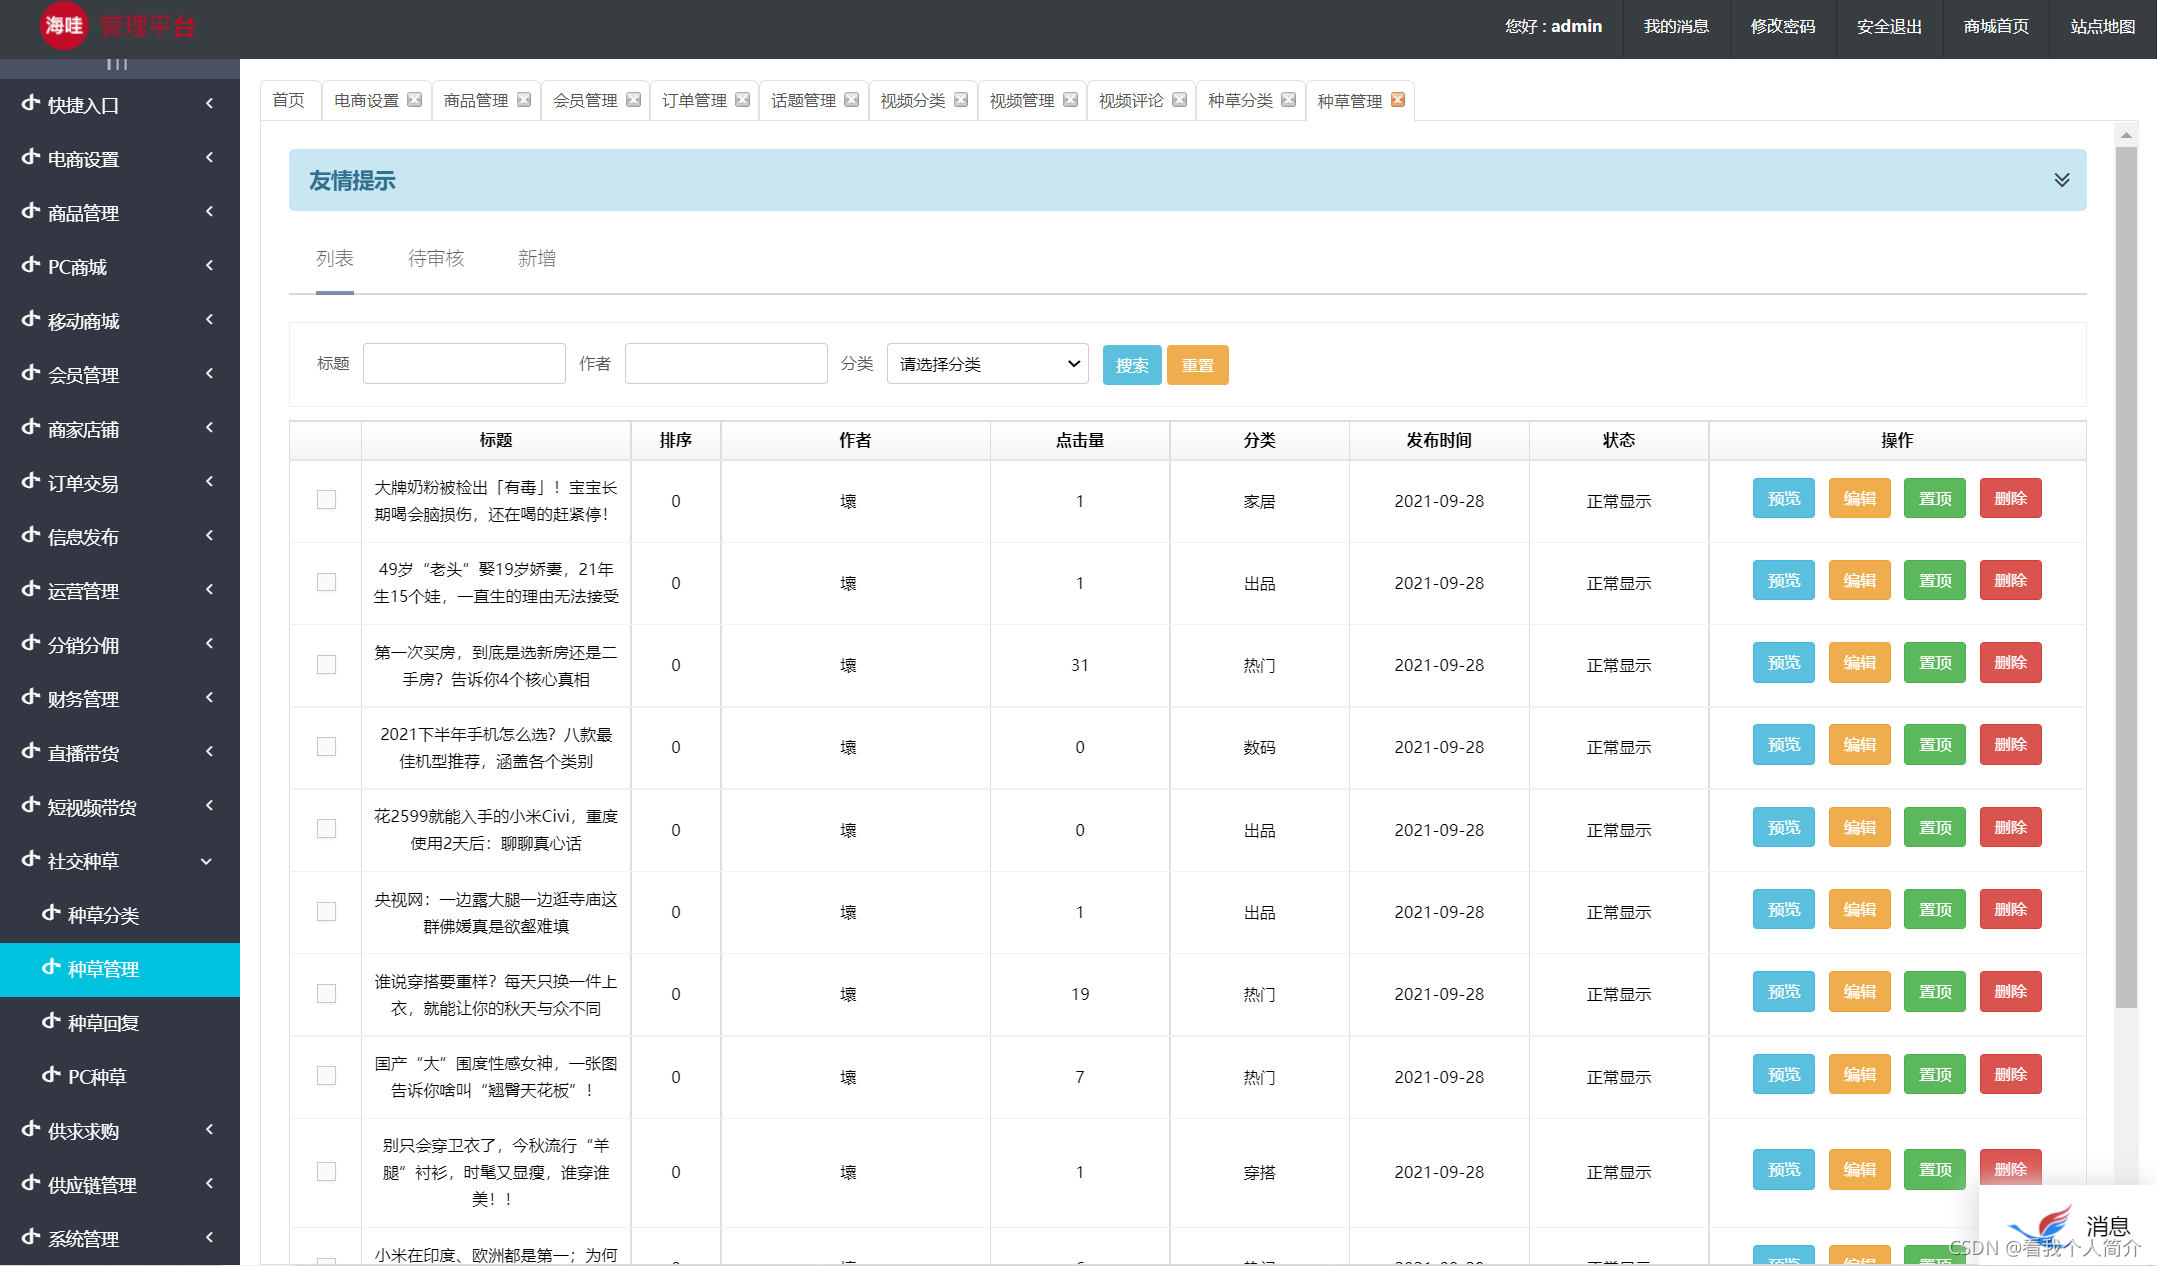The image size is (2157, 1266).
Task: Click 编辑 for 第一次买房 row
Action: click(1859, 662)
